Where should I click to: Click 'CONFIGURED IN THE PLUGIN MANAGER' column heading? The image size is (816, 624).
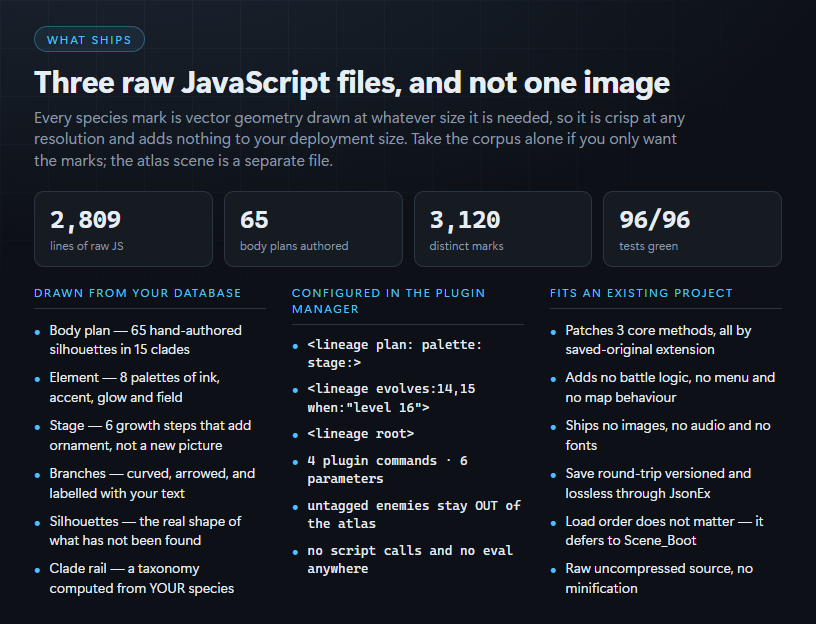pyautogui.click(x=388, y=301)
